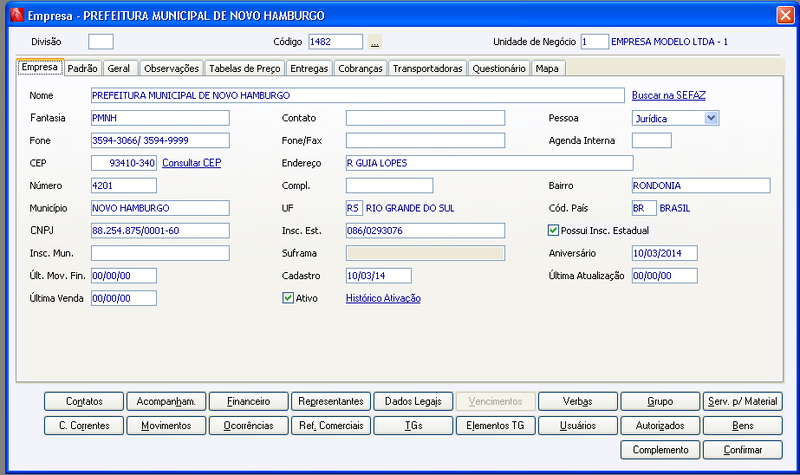Click the Cadastro date field
The height and width of the screenshot is (475, 800).
click(379, 276)
